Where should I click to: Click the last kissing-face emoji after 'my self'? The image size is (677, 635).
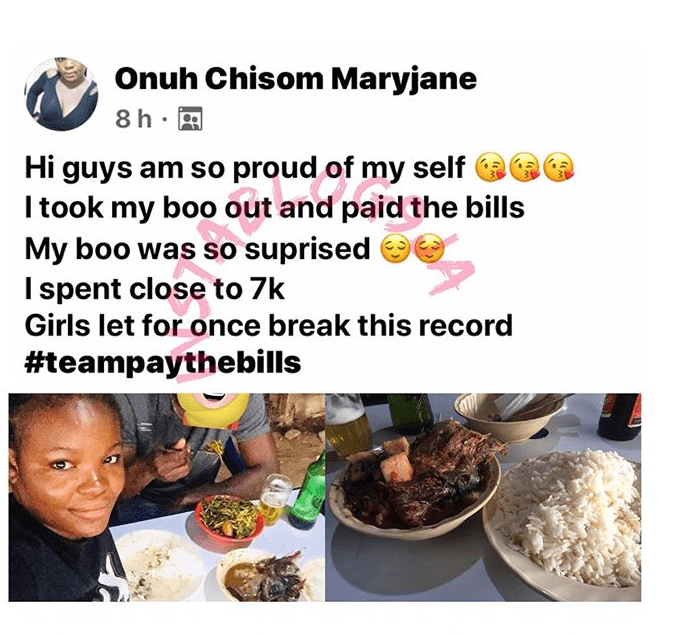pyautogui.click(x=559, y=167)
